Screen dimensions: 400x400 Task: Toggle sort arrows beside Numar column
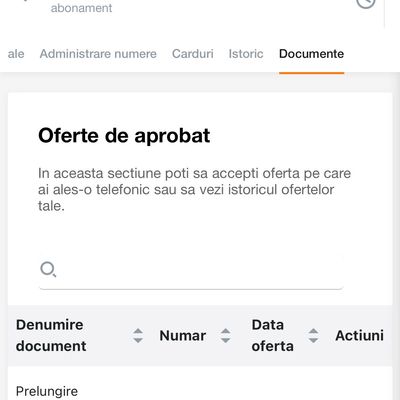(x=226, y=336)
